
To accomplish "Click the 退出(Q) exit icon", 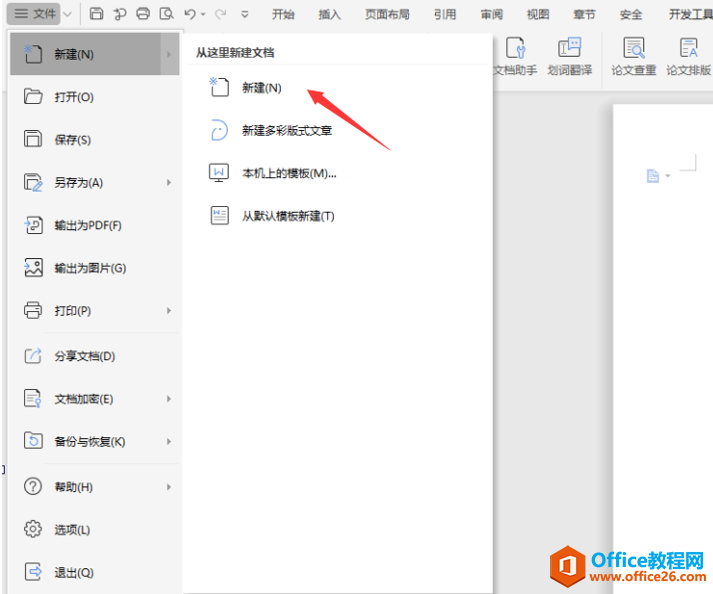I will pyautogui.click(x=33, y=571).
